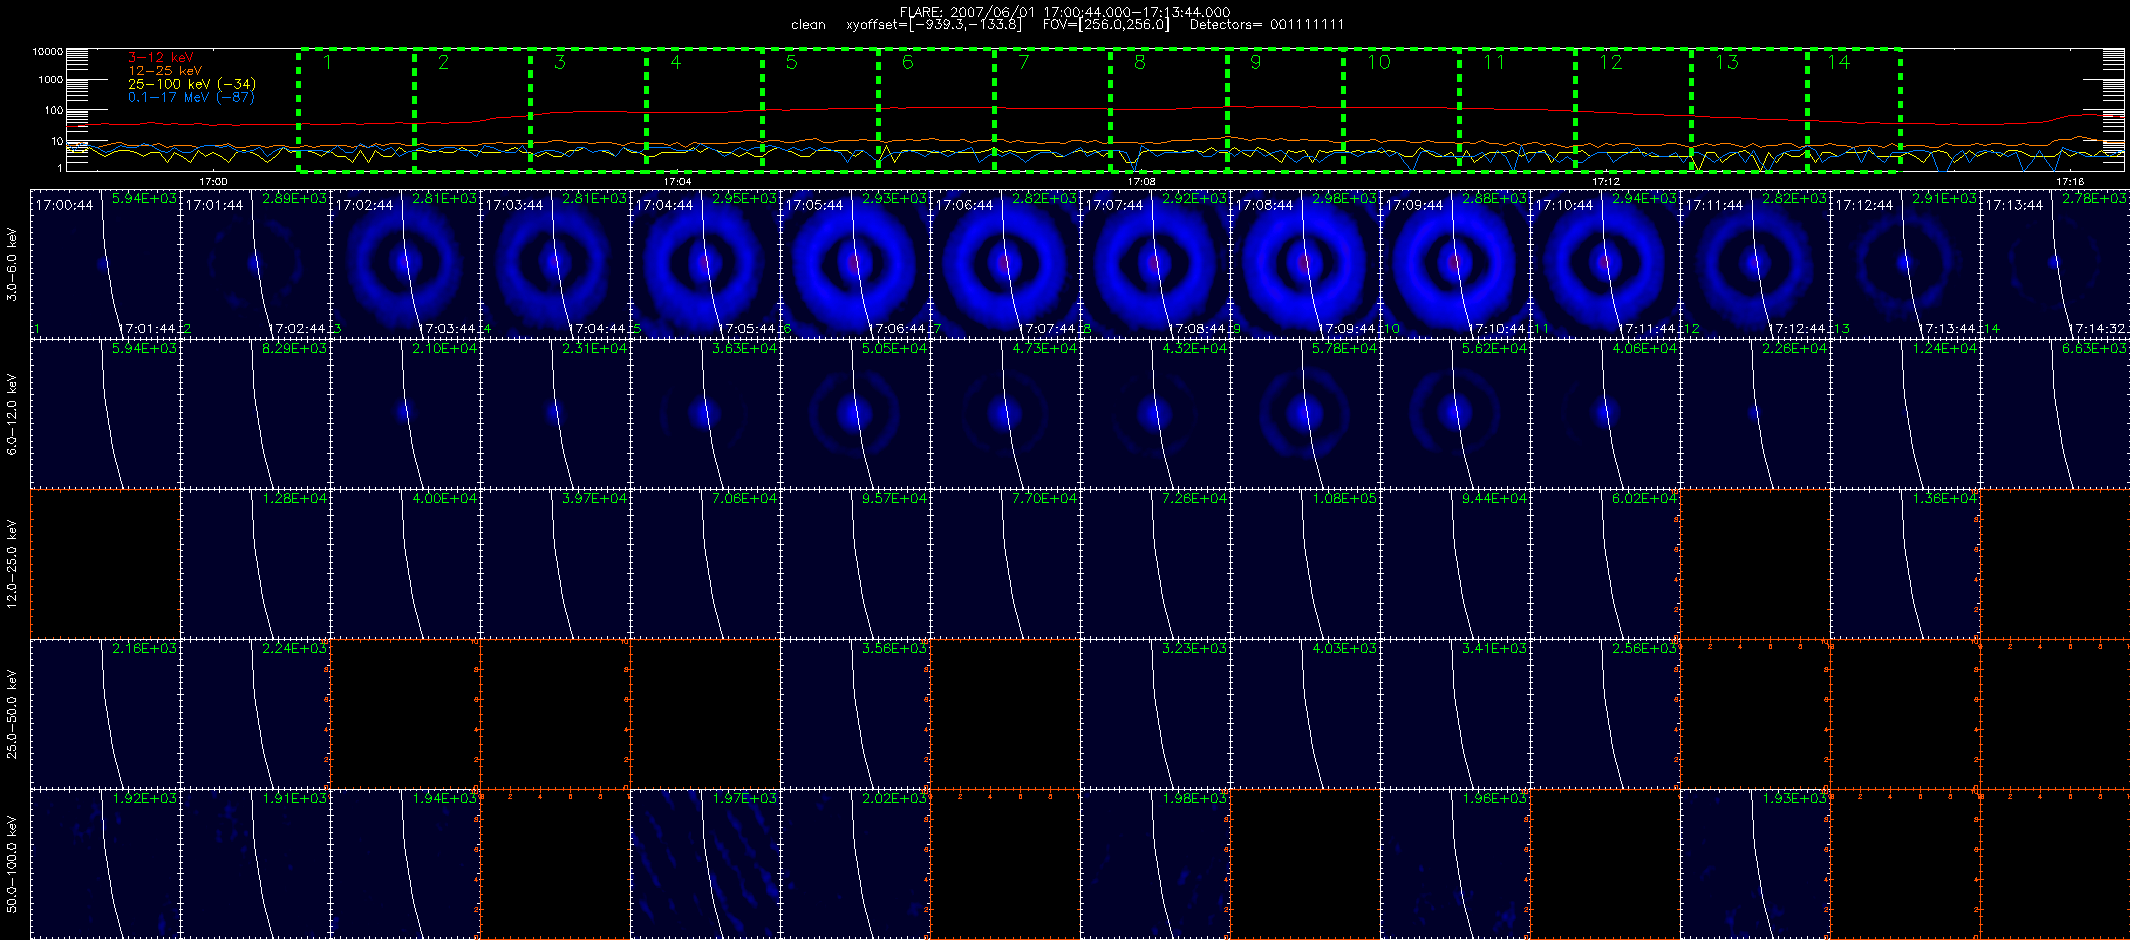Select the yellow 25-100 keV (-34) legend entry
Screen dimensions: 2130x940
(192, 84)
